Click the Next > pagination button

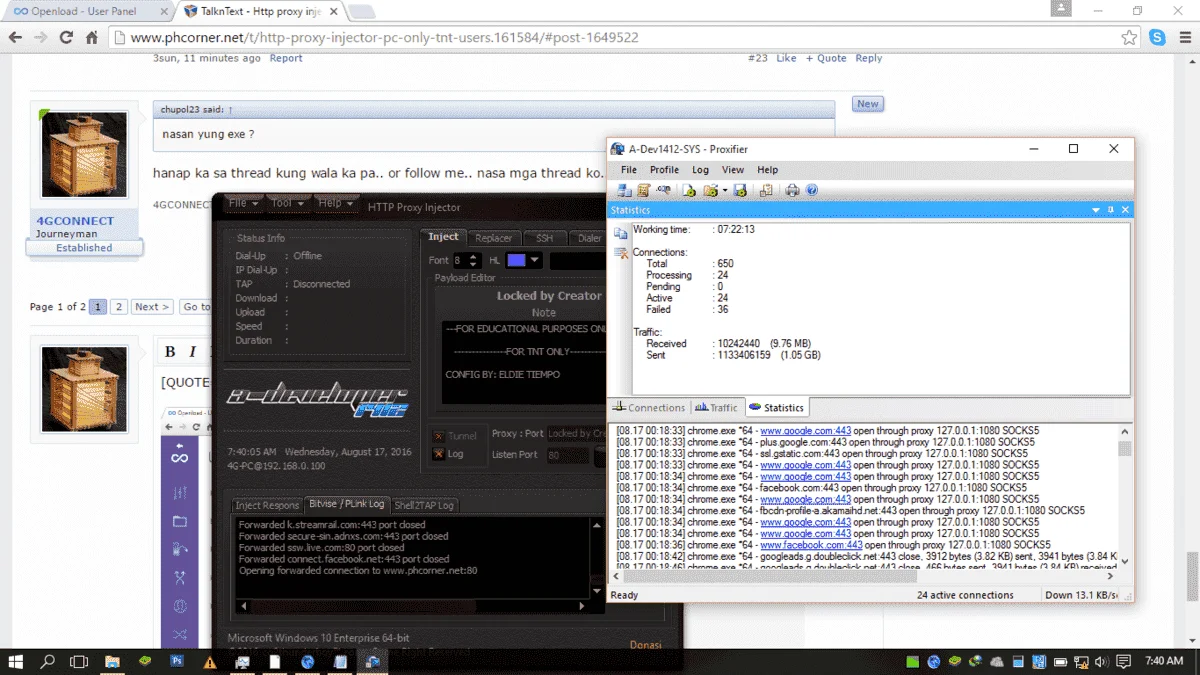(152, 307)
